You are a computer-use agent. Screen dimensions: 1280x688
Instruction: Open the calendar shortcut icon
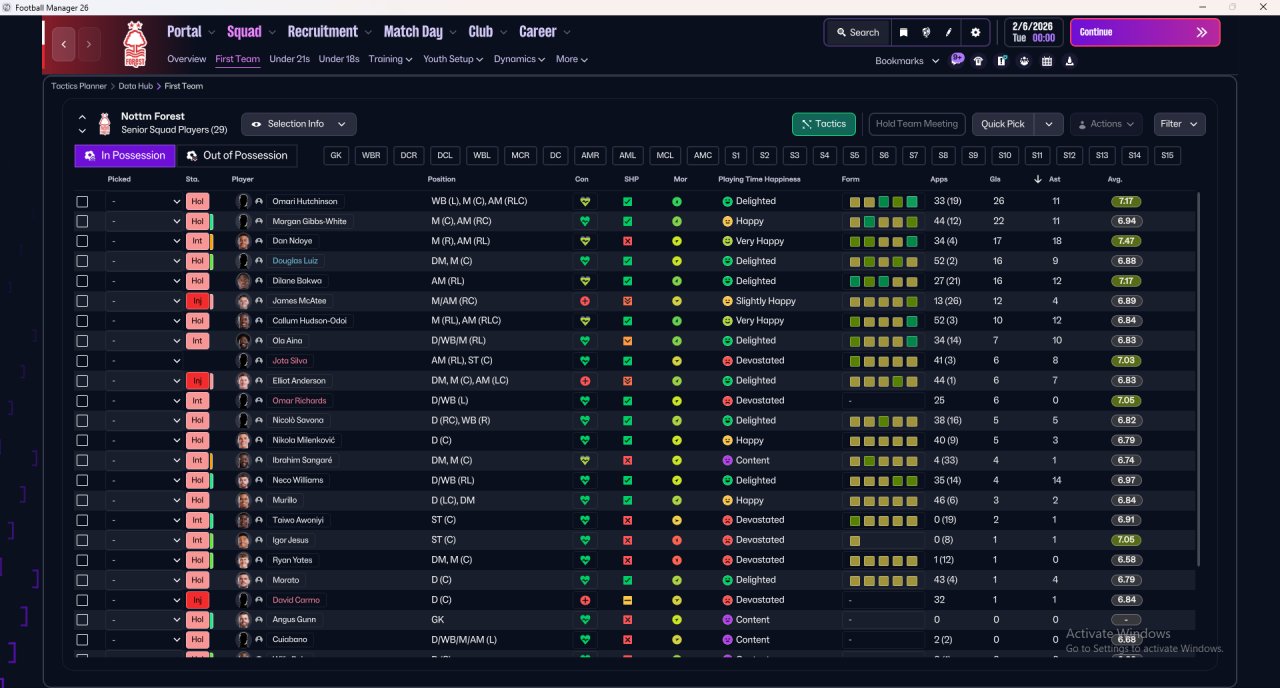[x=1047, y=61]
